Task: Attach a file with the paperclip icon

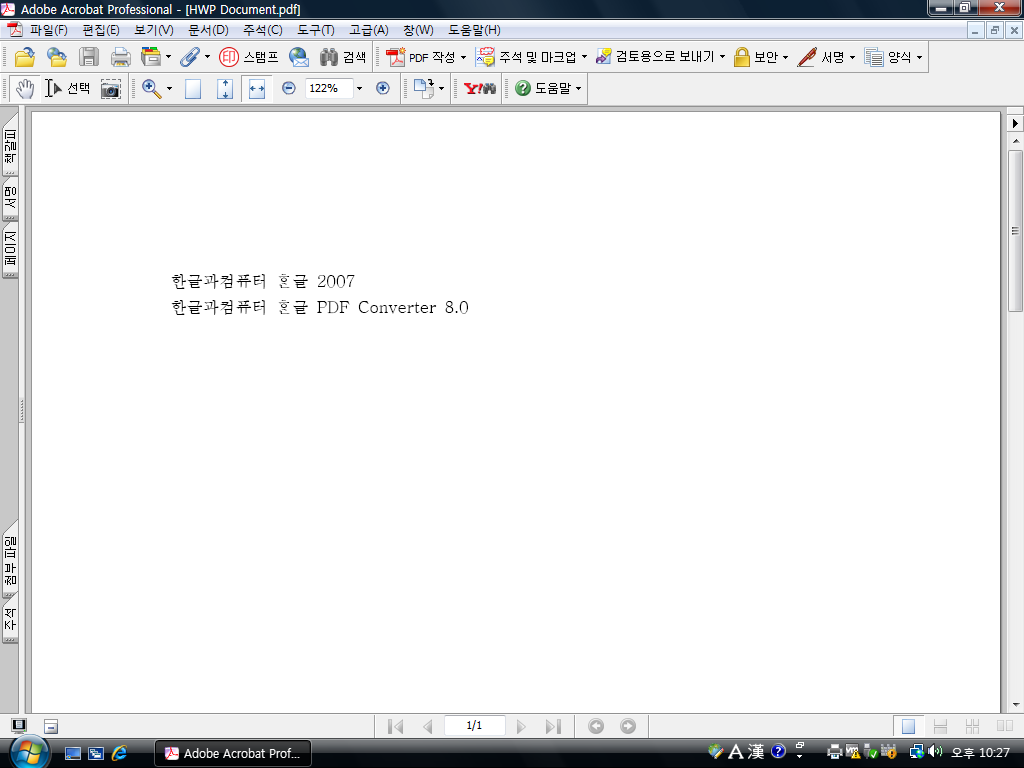Action: tap(189, 57)
